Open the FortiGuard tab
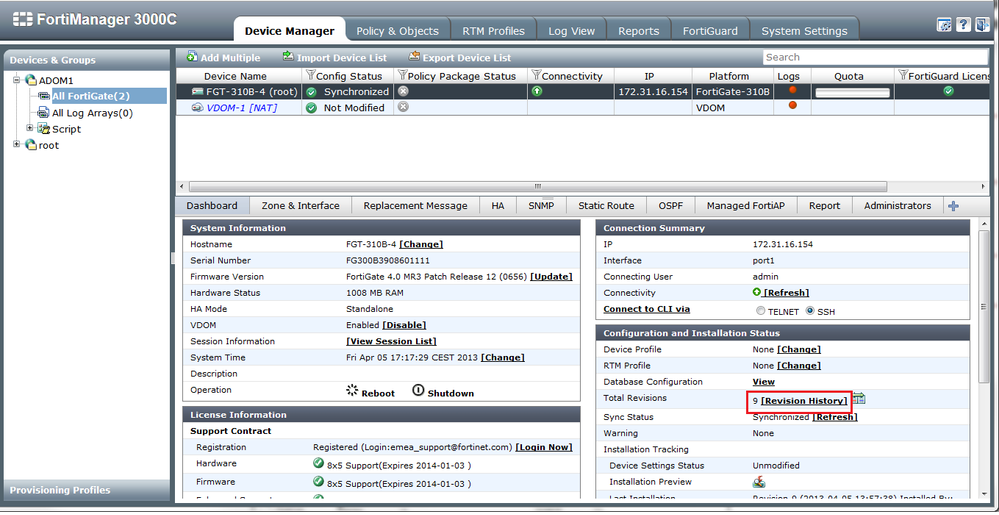 coord(710,31)
